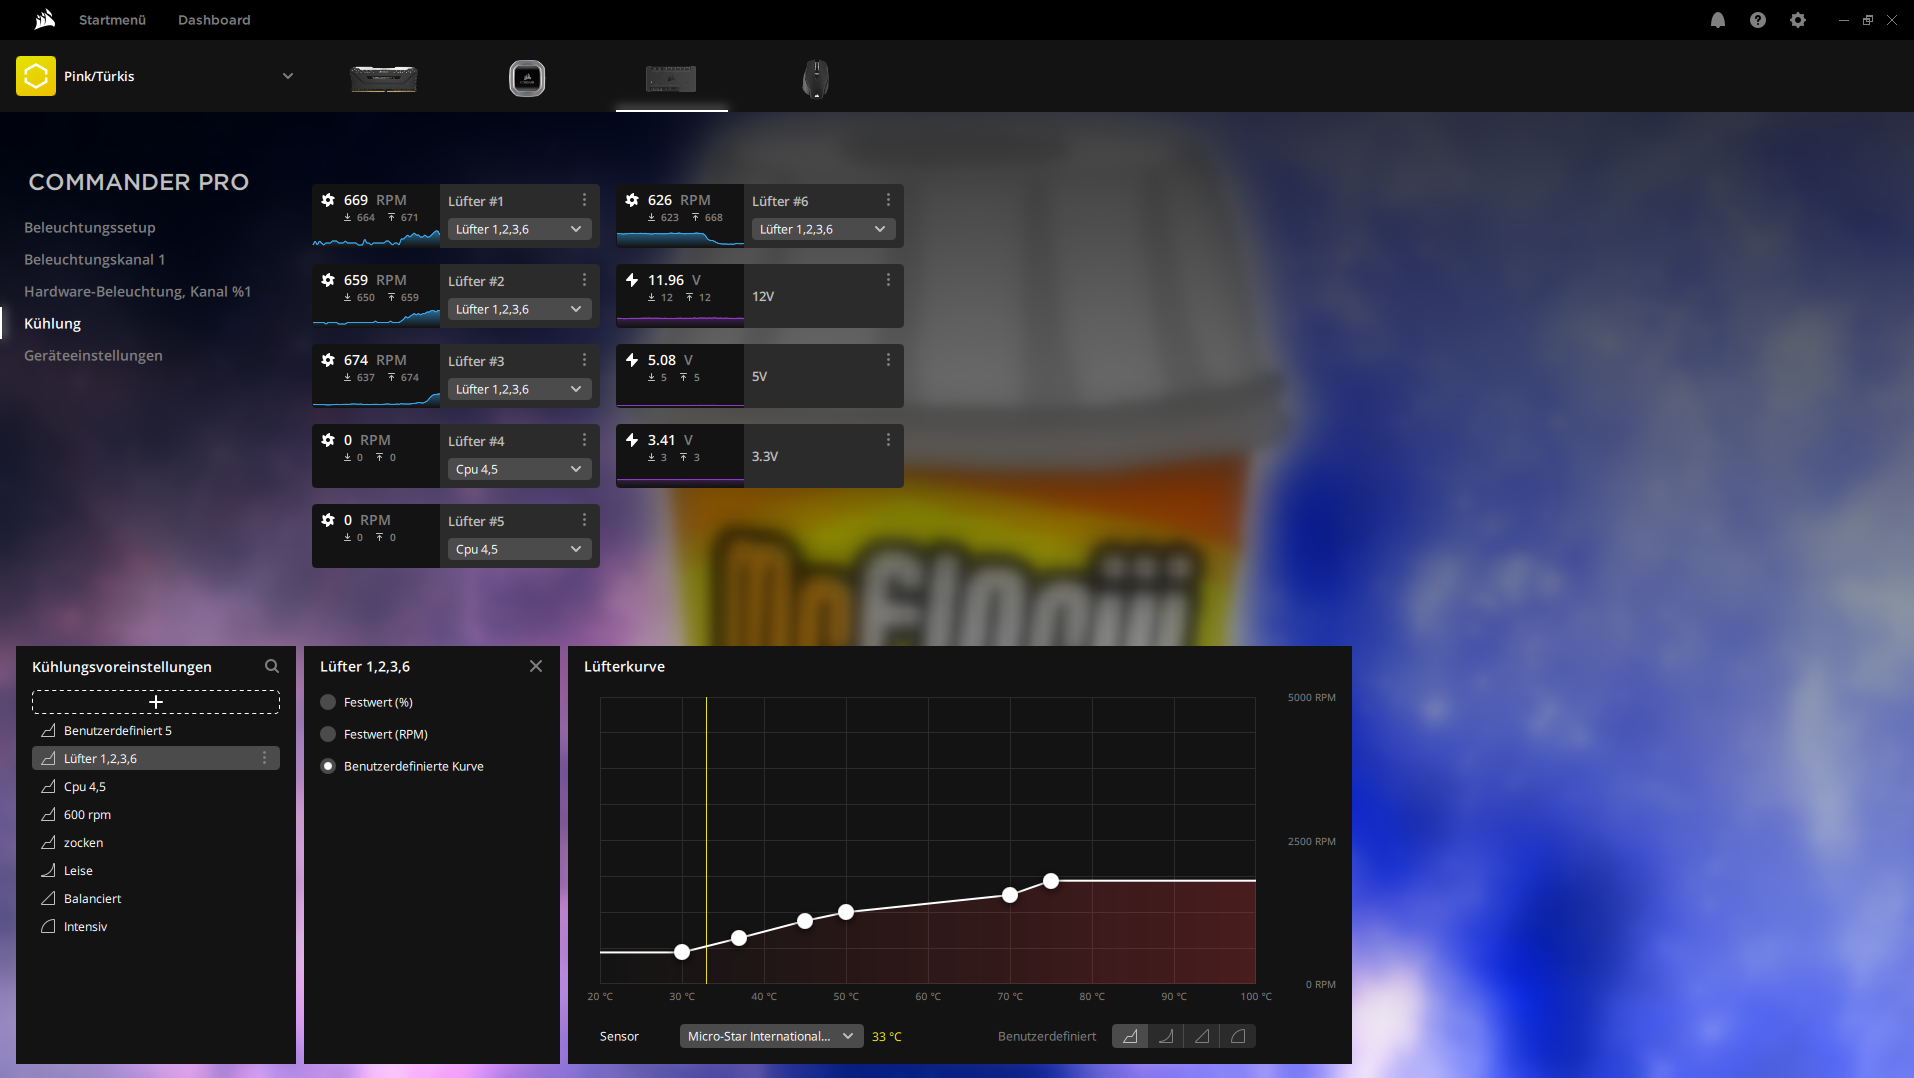Select the Balanciert preset
This screenshot has width=1914, height=1078.
click(x=156, y=898)
